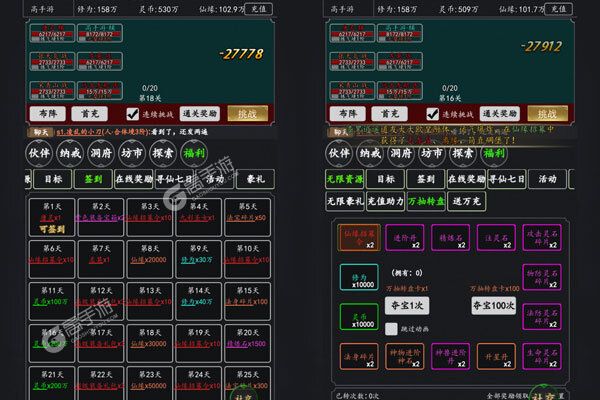Open 纳戒 circle in right game screen
Viewport: 600px width, 400px height.
pos(370,153)
